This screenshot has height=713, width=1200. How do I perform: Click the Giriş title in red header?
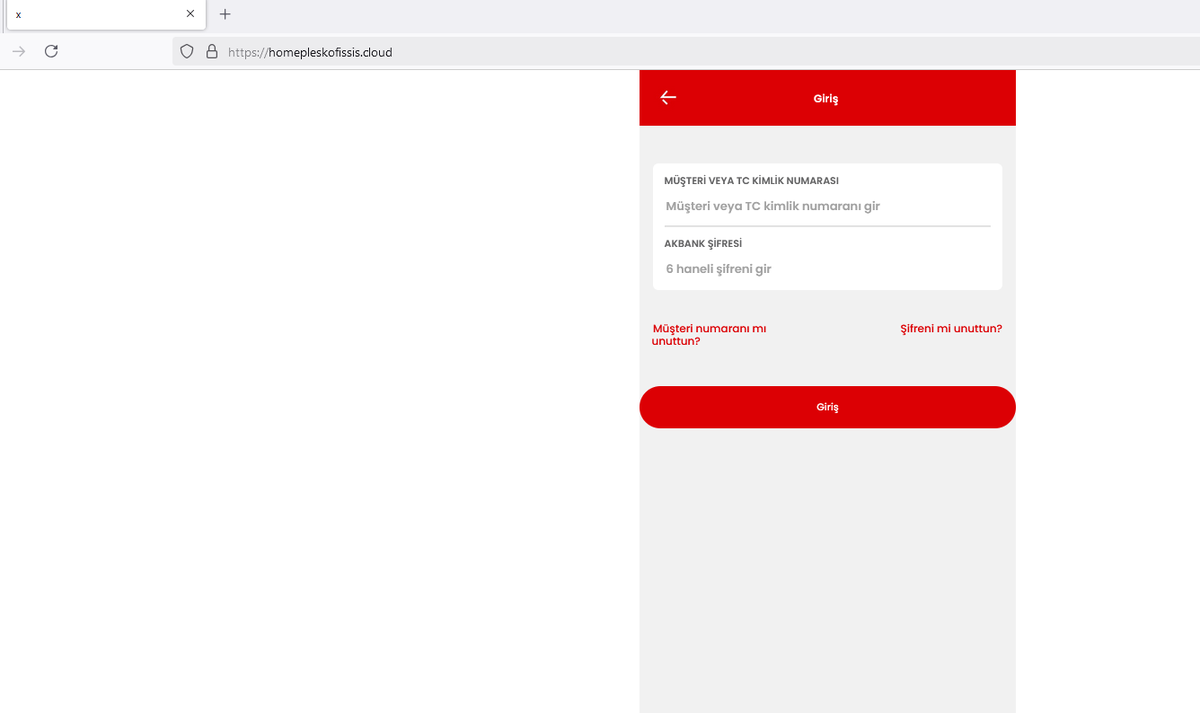[826, 98]
